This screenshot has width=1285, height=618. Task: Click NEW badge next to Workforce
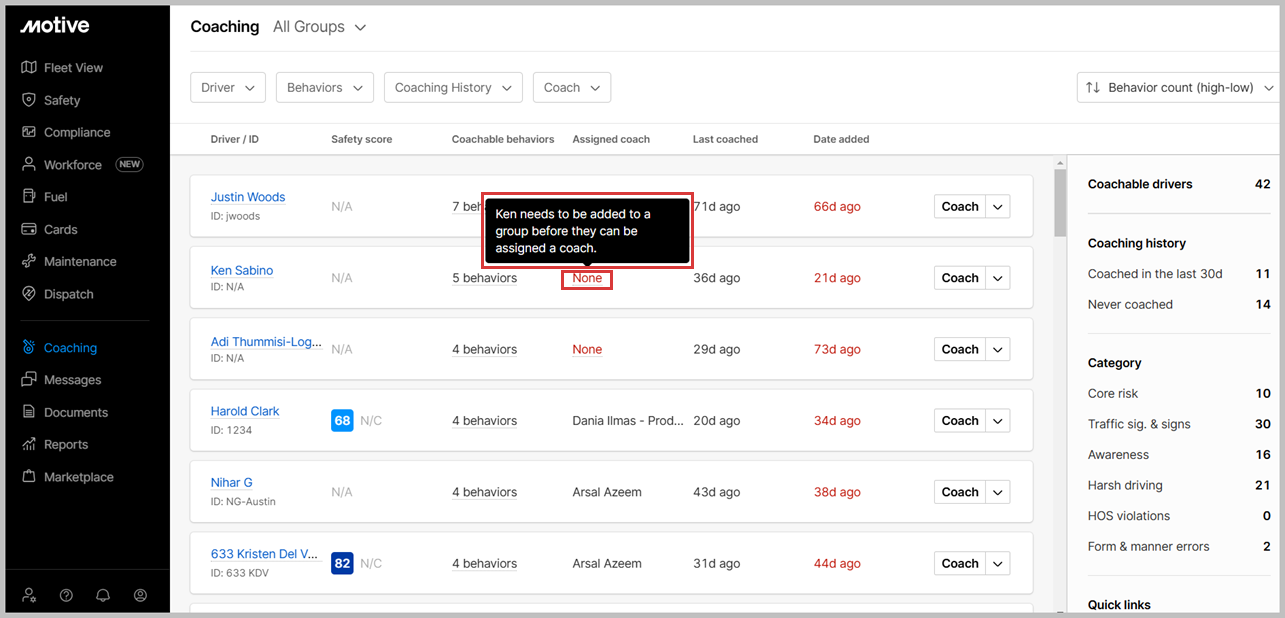click(129, 164)
